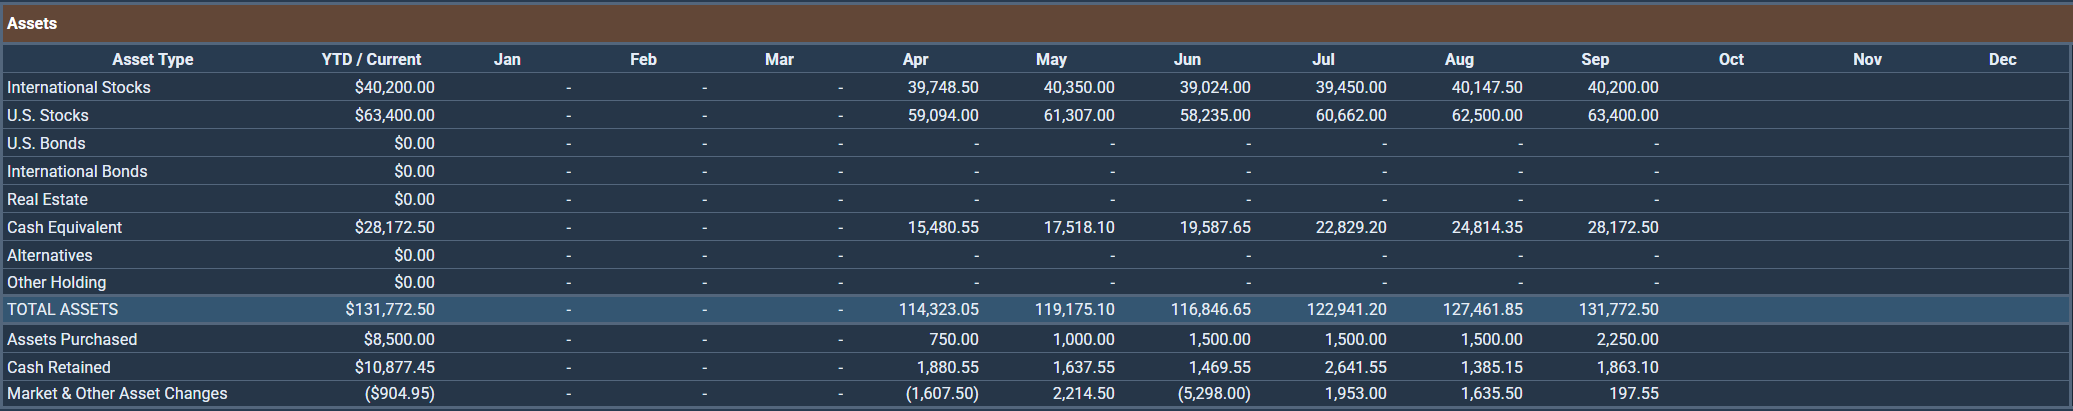Screen dimensions: 2073x411
Task: Select the Sep column header
Action: pos(1595,59)
